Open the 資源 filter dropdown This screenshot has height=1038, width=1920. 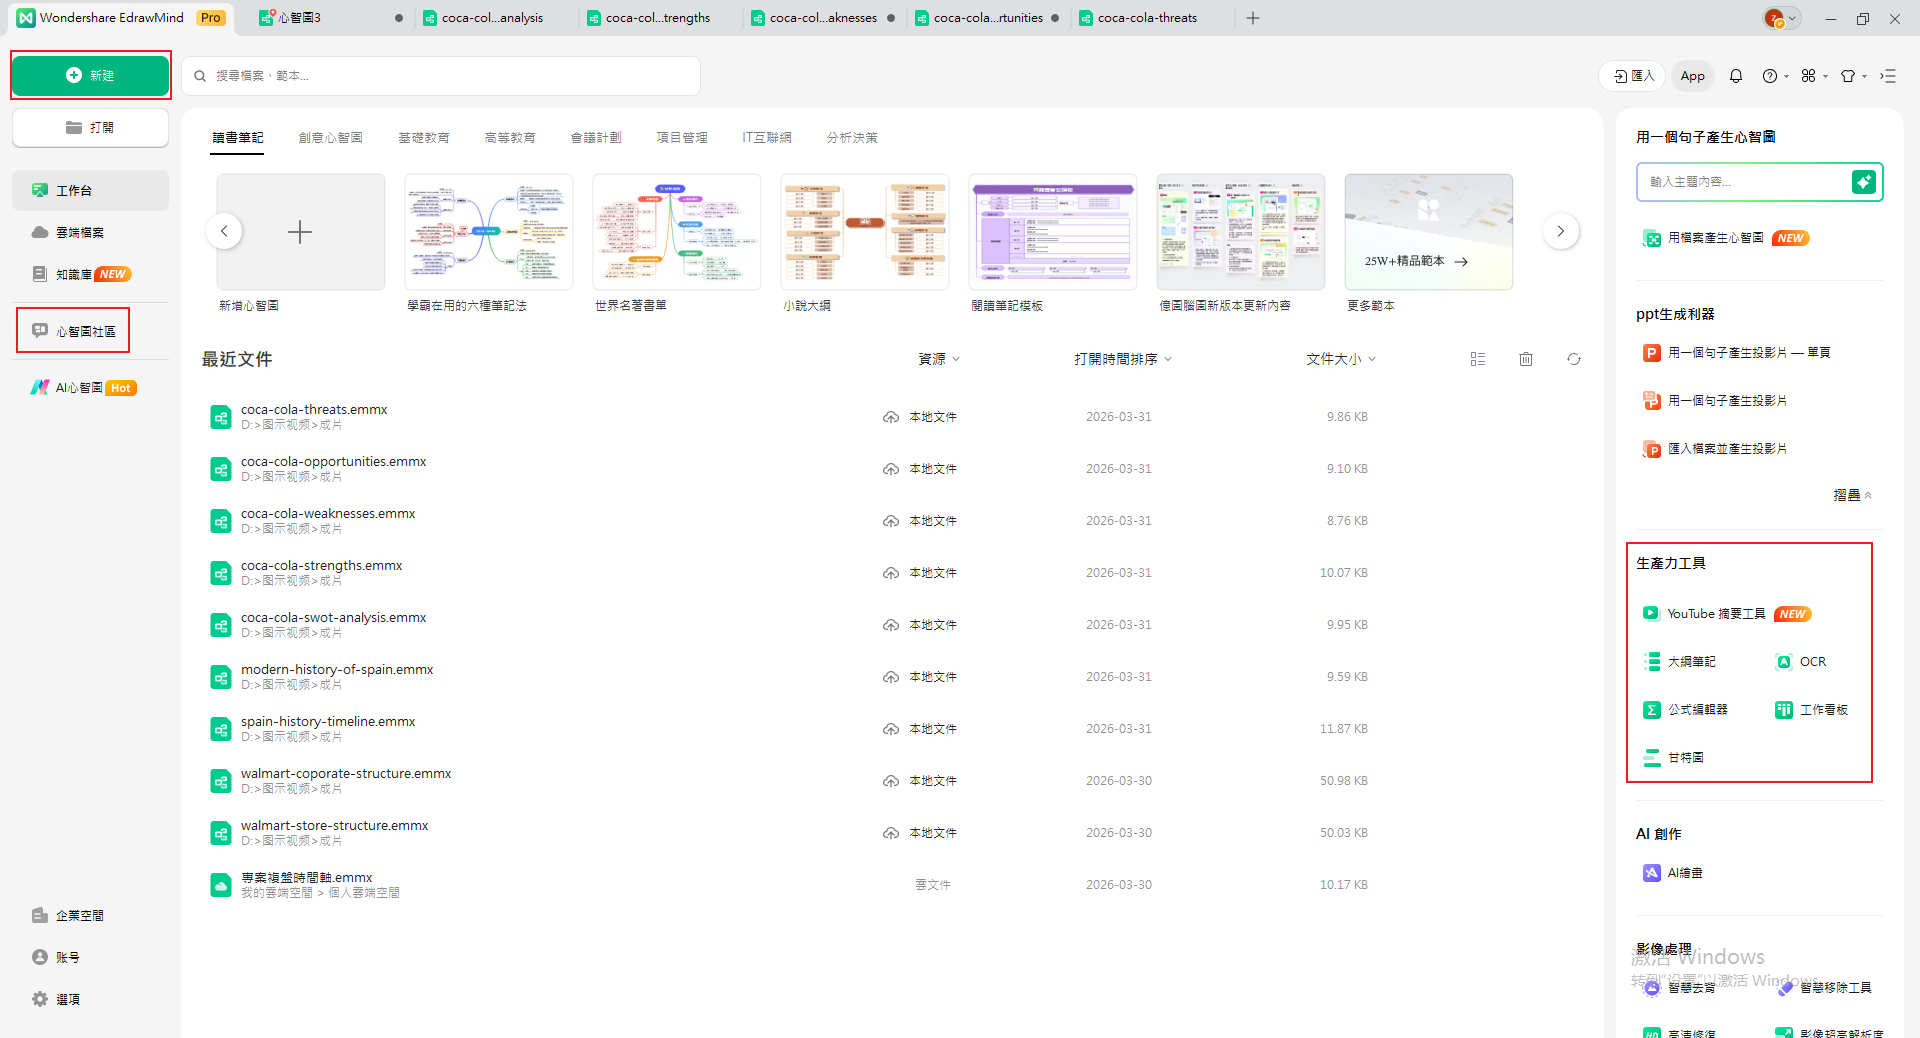tap(938, 359)
